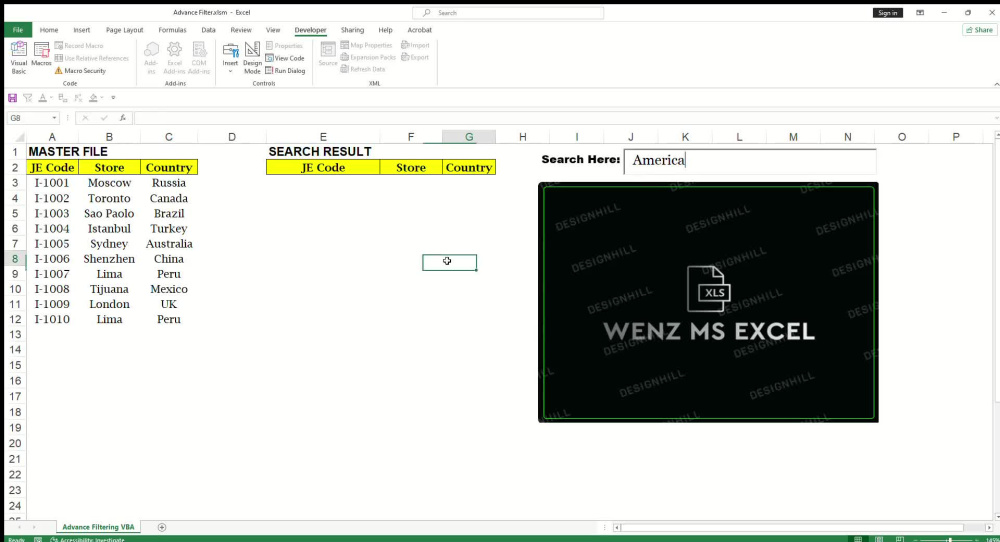The width and height of the screenshot is (1000, 542).
Task: Click the formula bar input
Action: coord(564,118)
